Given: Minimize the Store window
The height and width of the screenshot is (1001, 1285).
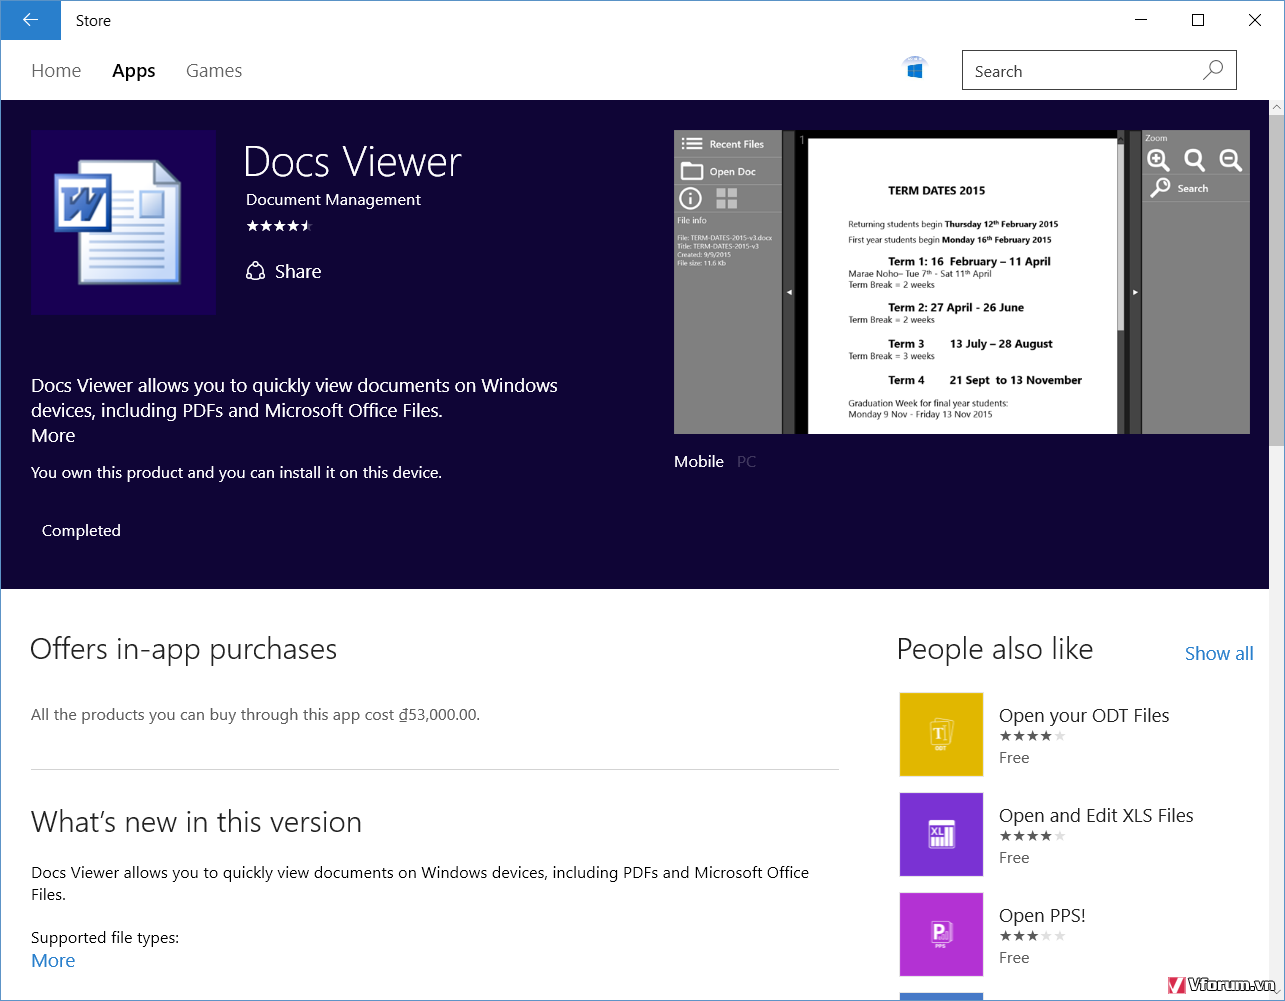Looking at the screenshot, I should [1141, 20].
